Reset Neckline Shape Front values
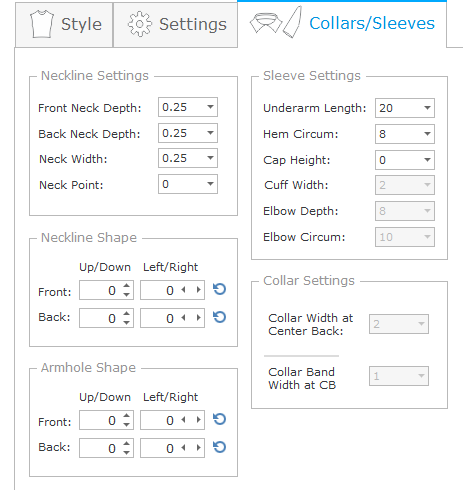 pyautogui.click(x=220, y=289)
